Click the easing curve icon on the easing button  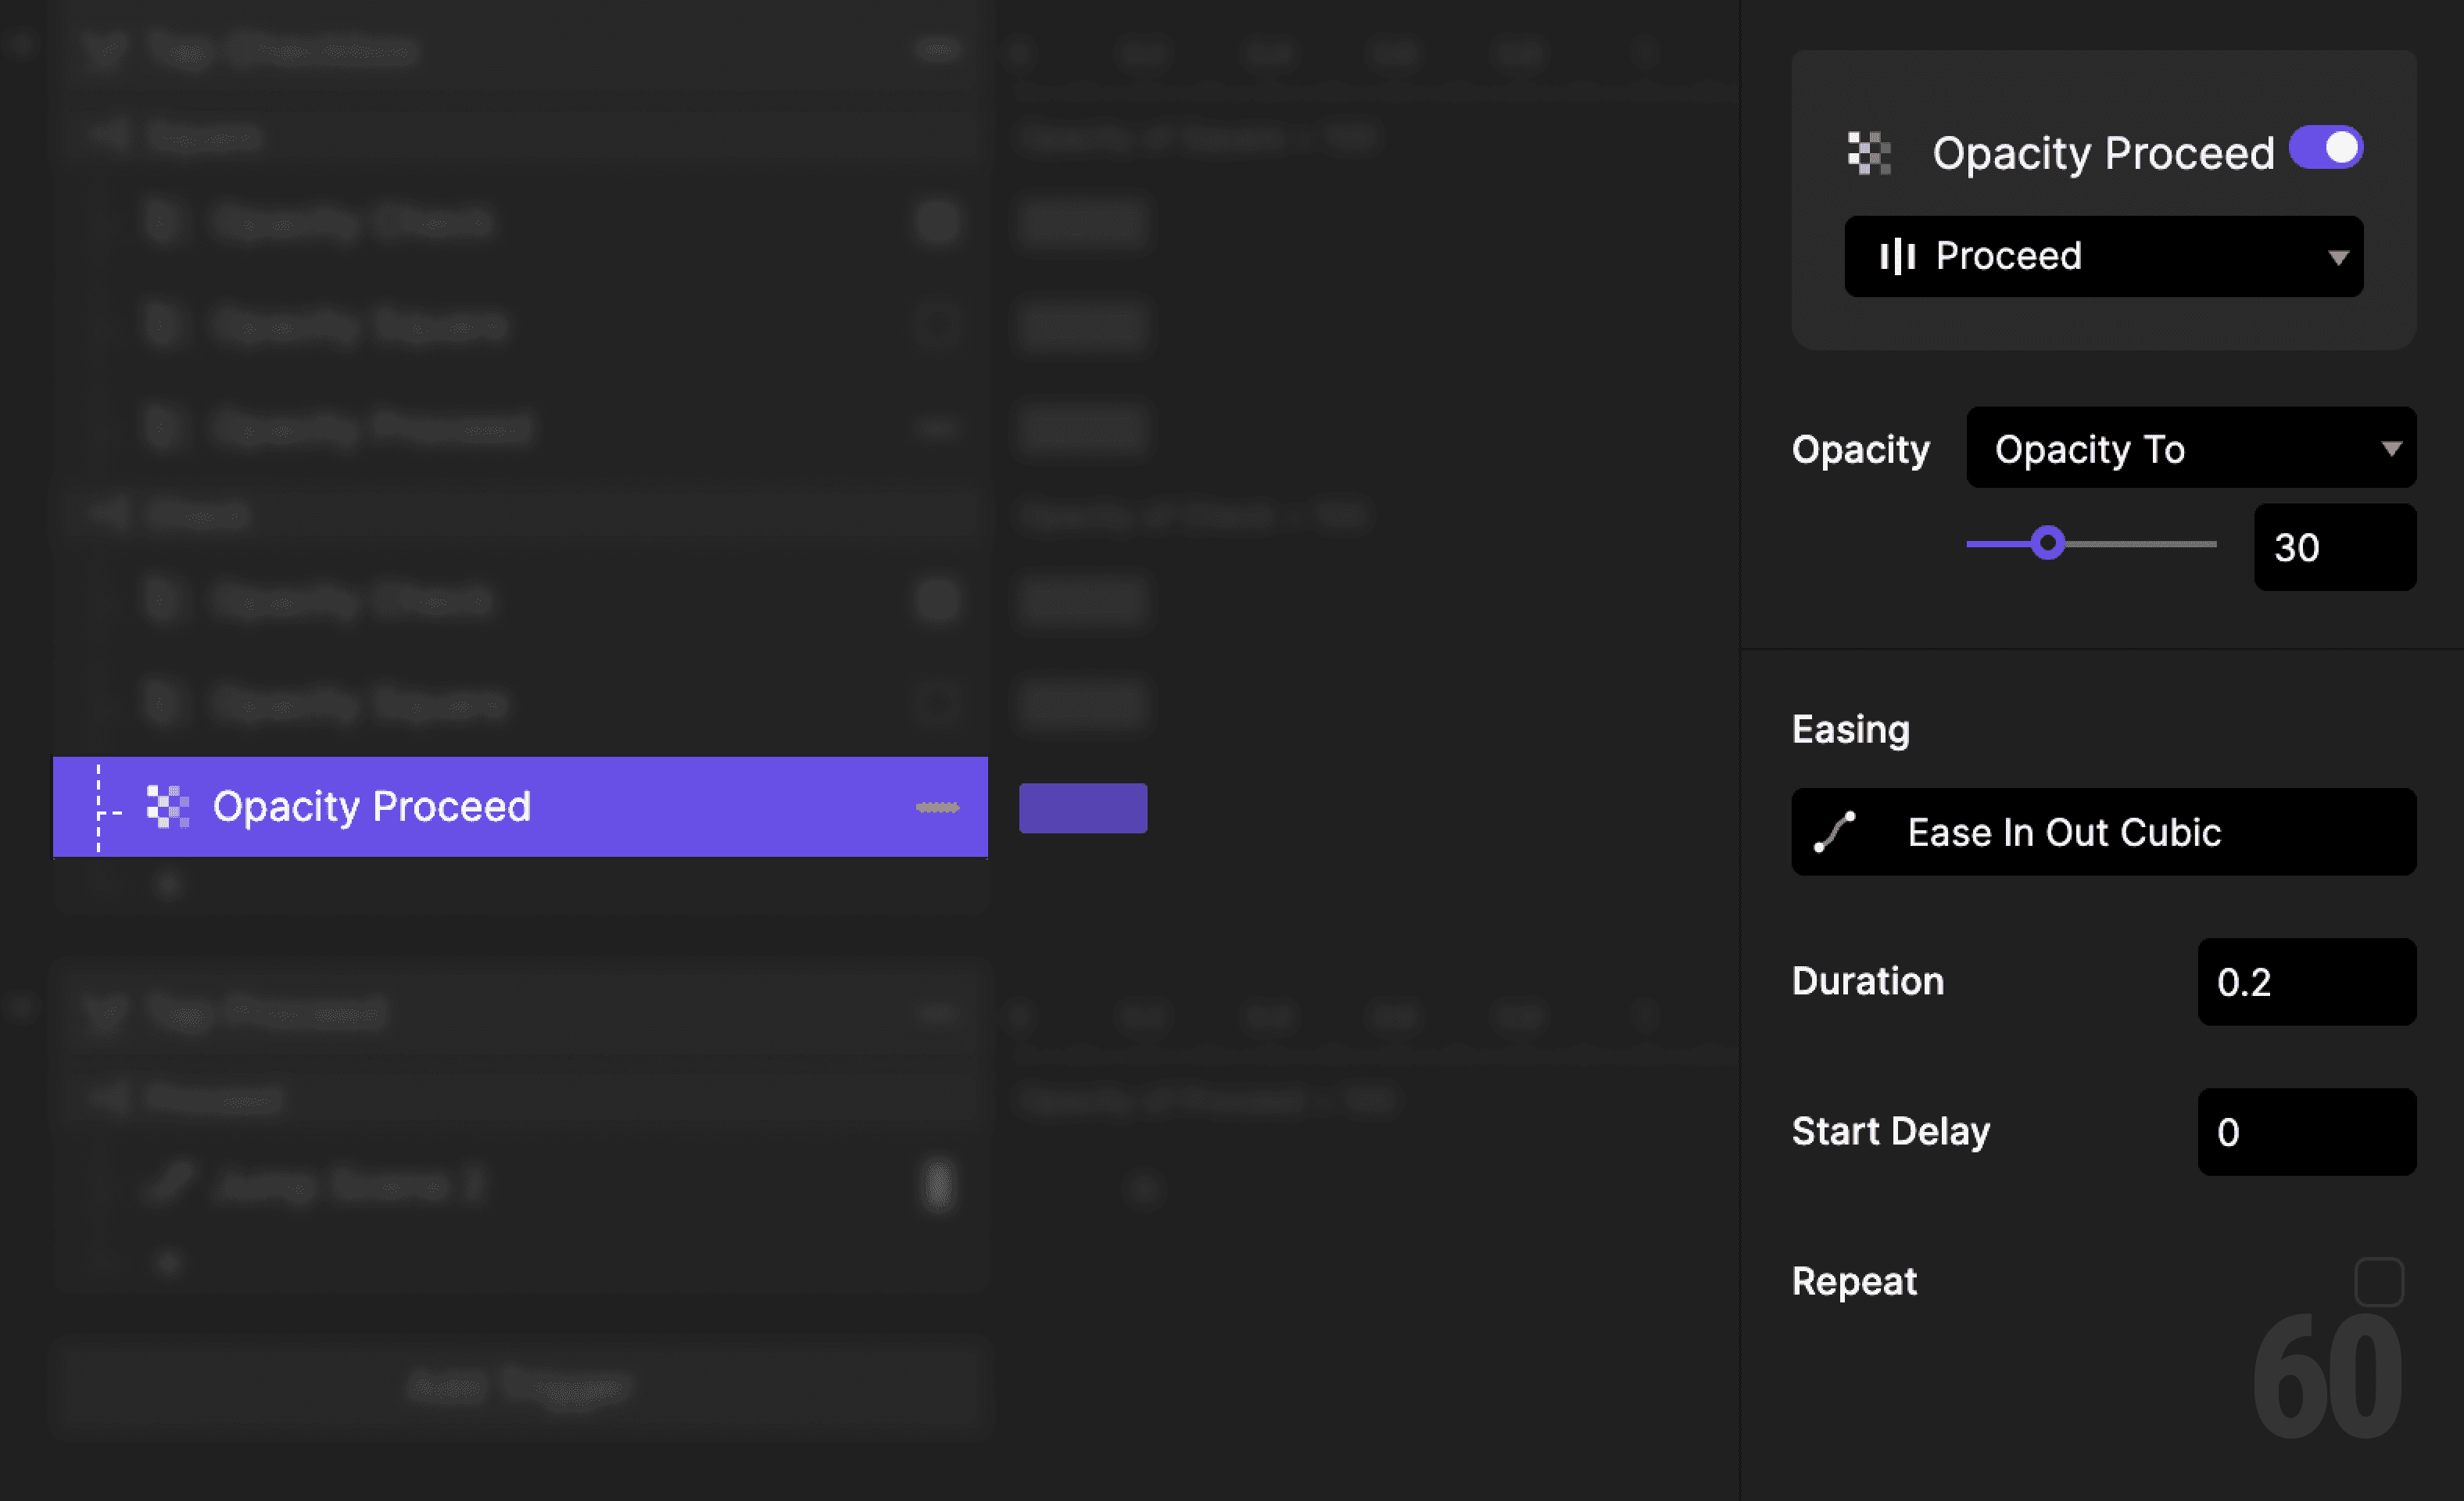click(x=1836, y=832)
